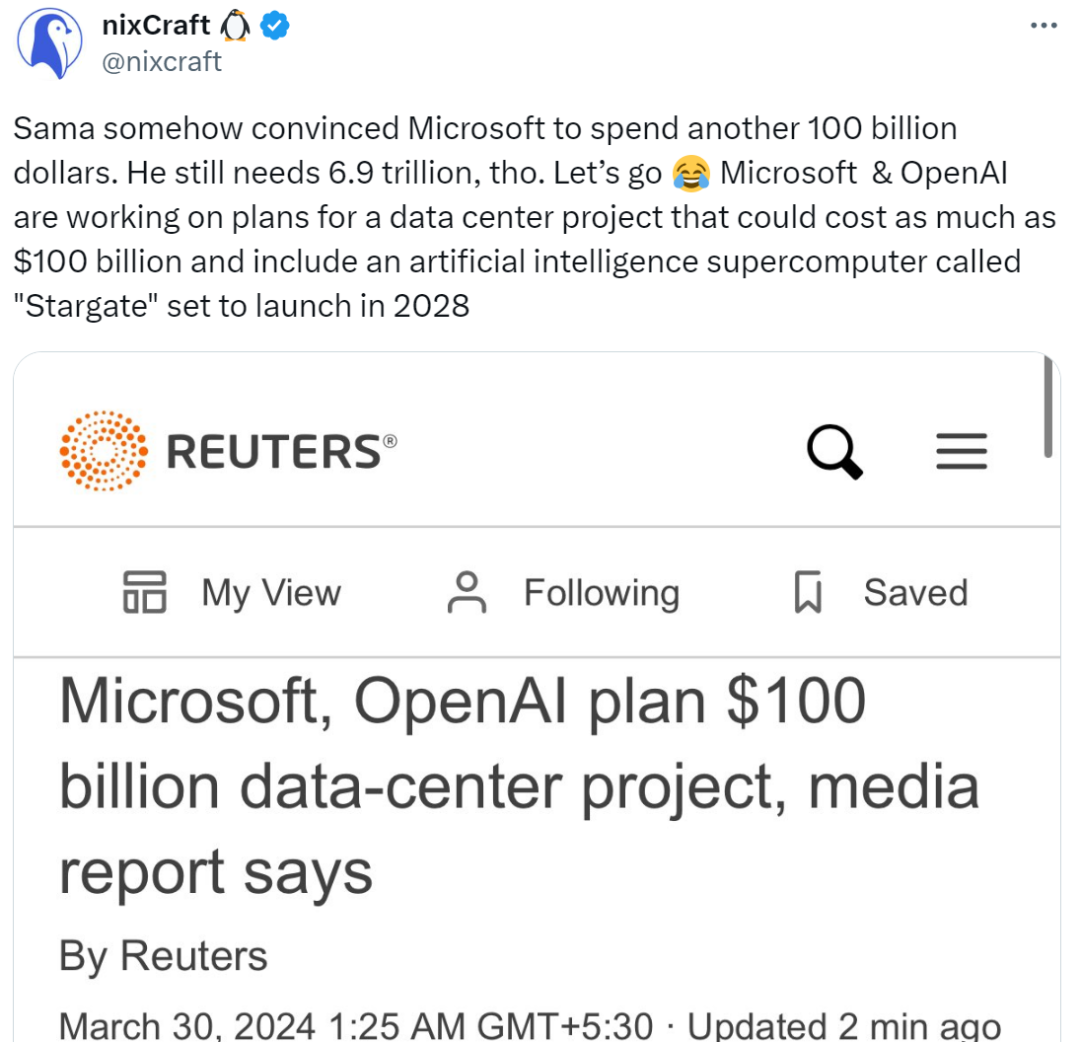
Task: Click the Reuters orange dotted logo
Action: coord(103,450)
